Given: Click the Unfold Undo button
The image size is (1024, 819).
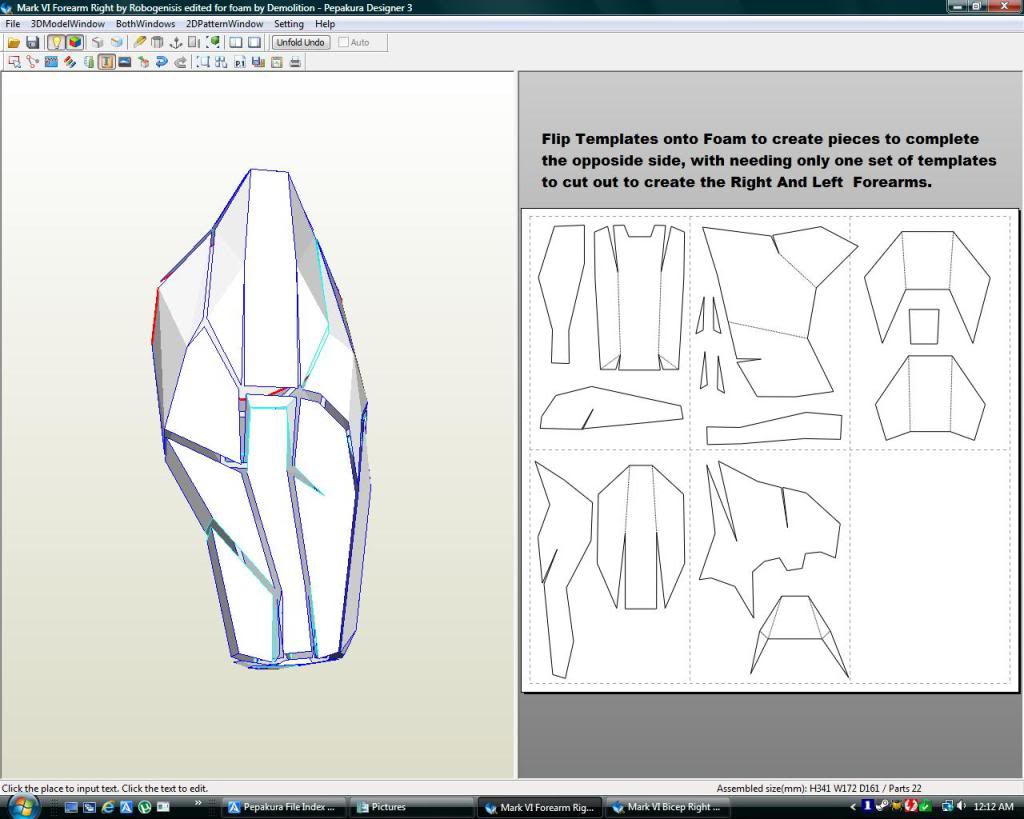Looking at the screenshot, I should click(x=300, y=42).
